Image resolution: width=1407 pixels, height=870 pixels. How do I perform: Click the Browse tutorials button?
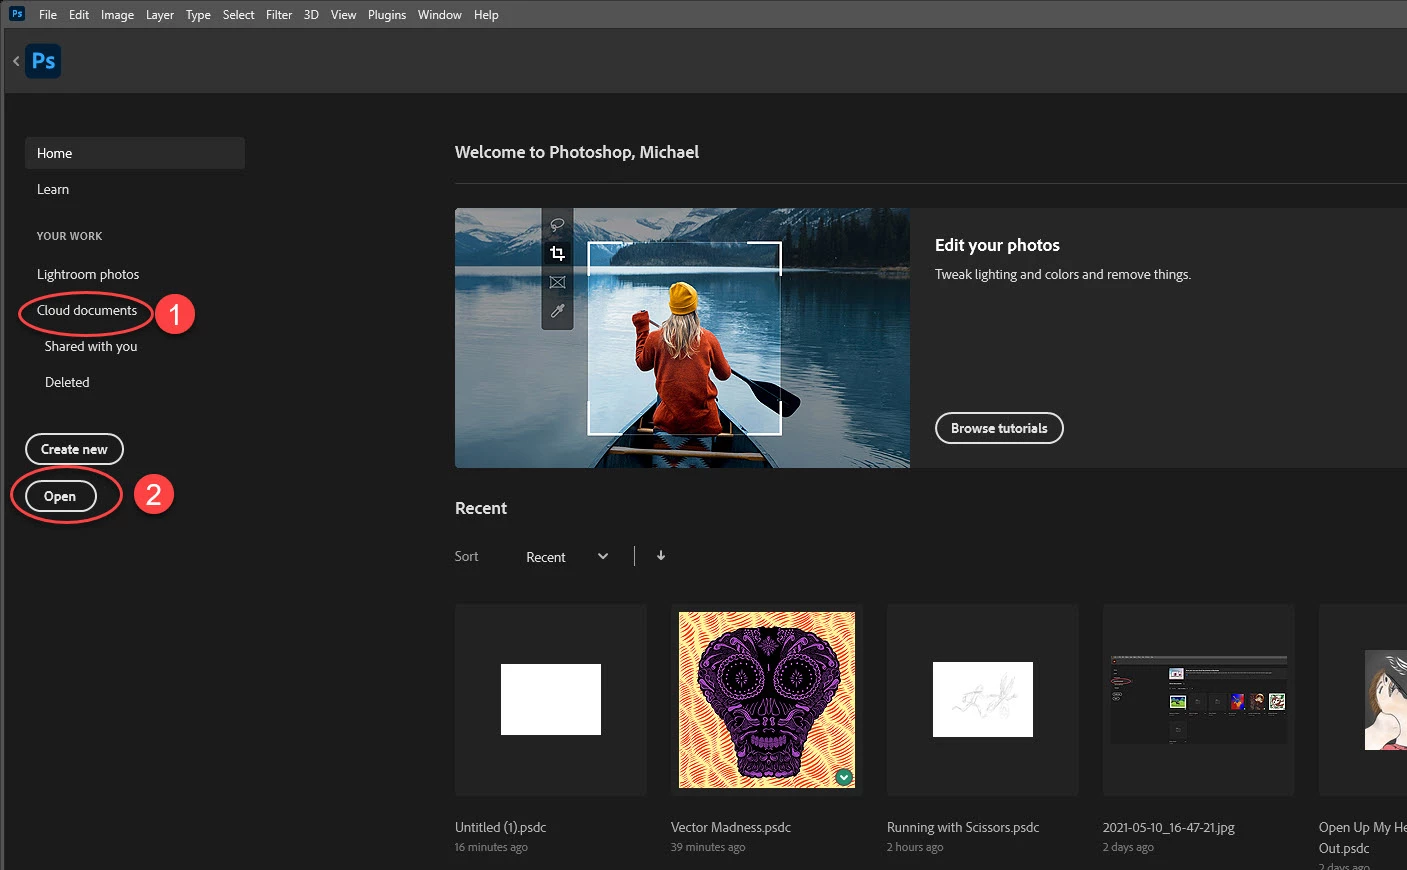999,428
